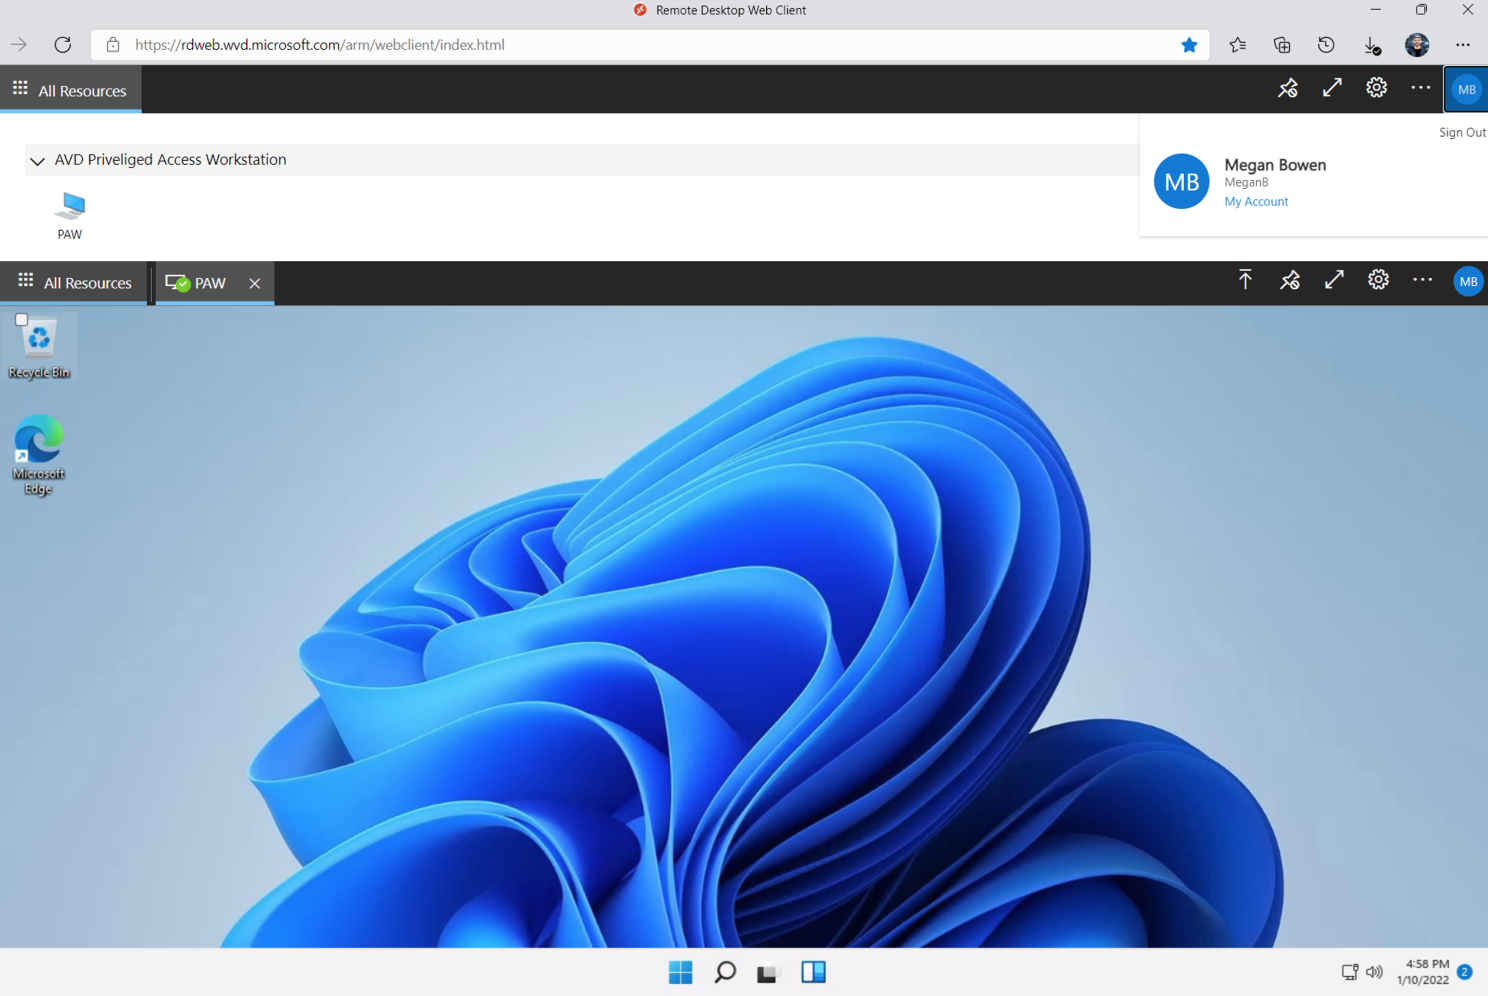
Task: Click the volume icon in system tray
Action: pos(1374,972)
